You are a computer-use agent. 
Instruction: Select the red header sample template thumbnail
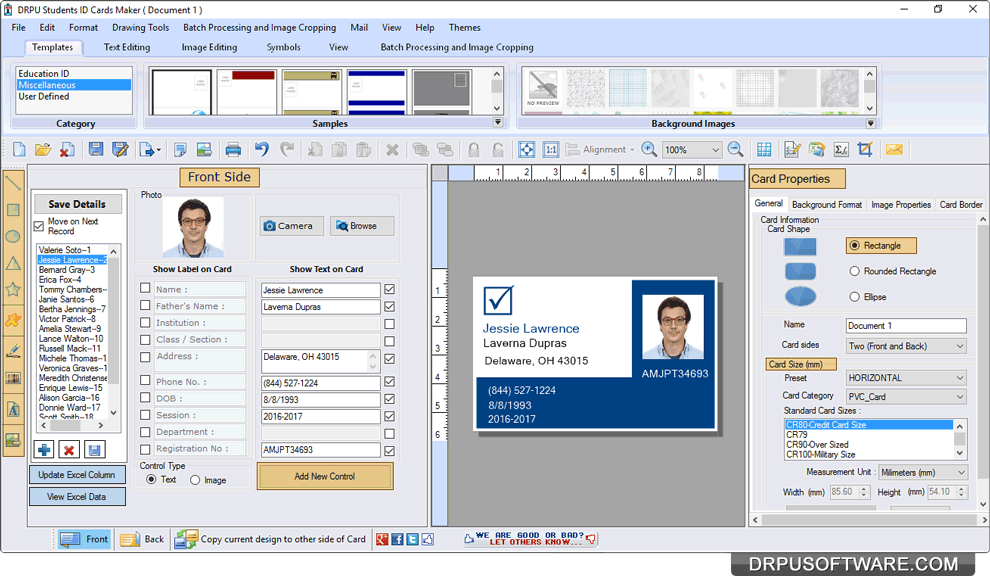[x=247, y=92]
